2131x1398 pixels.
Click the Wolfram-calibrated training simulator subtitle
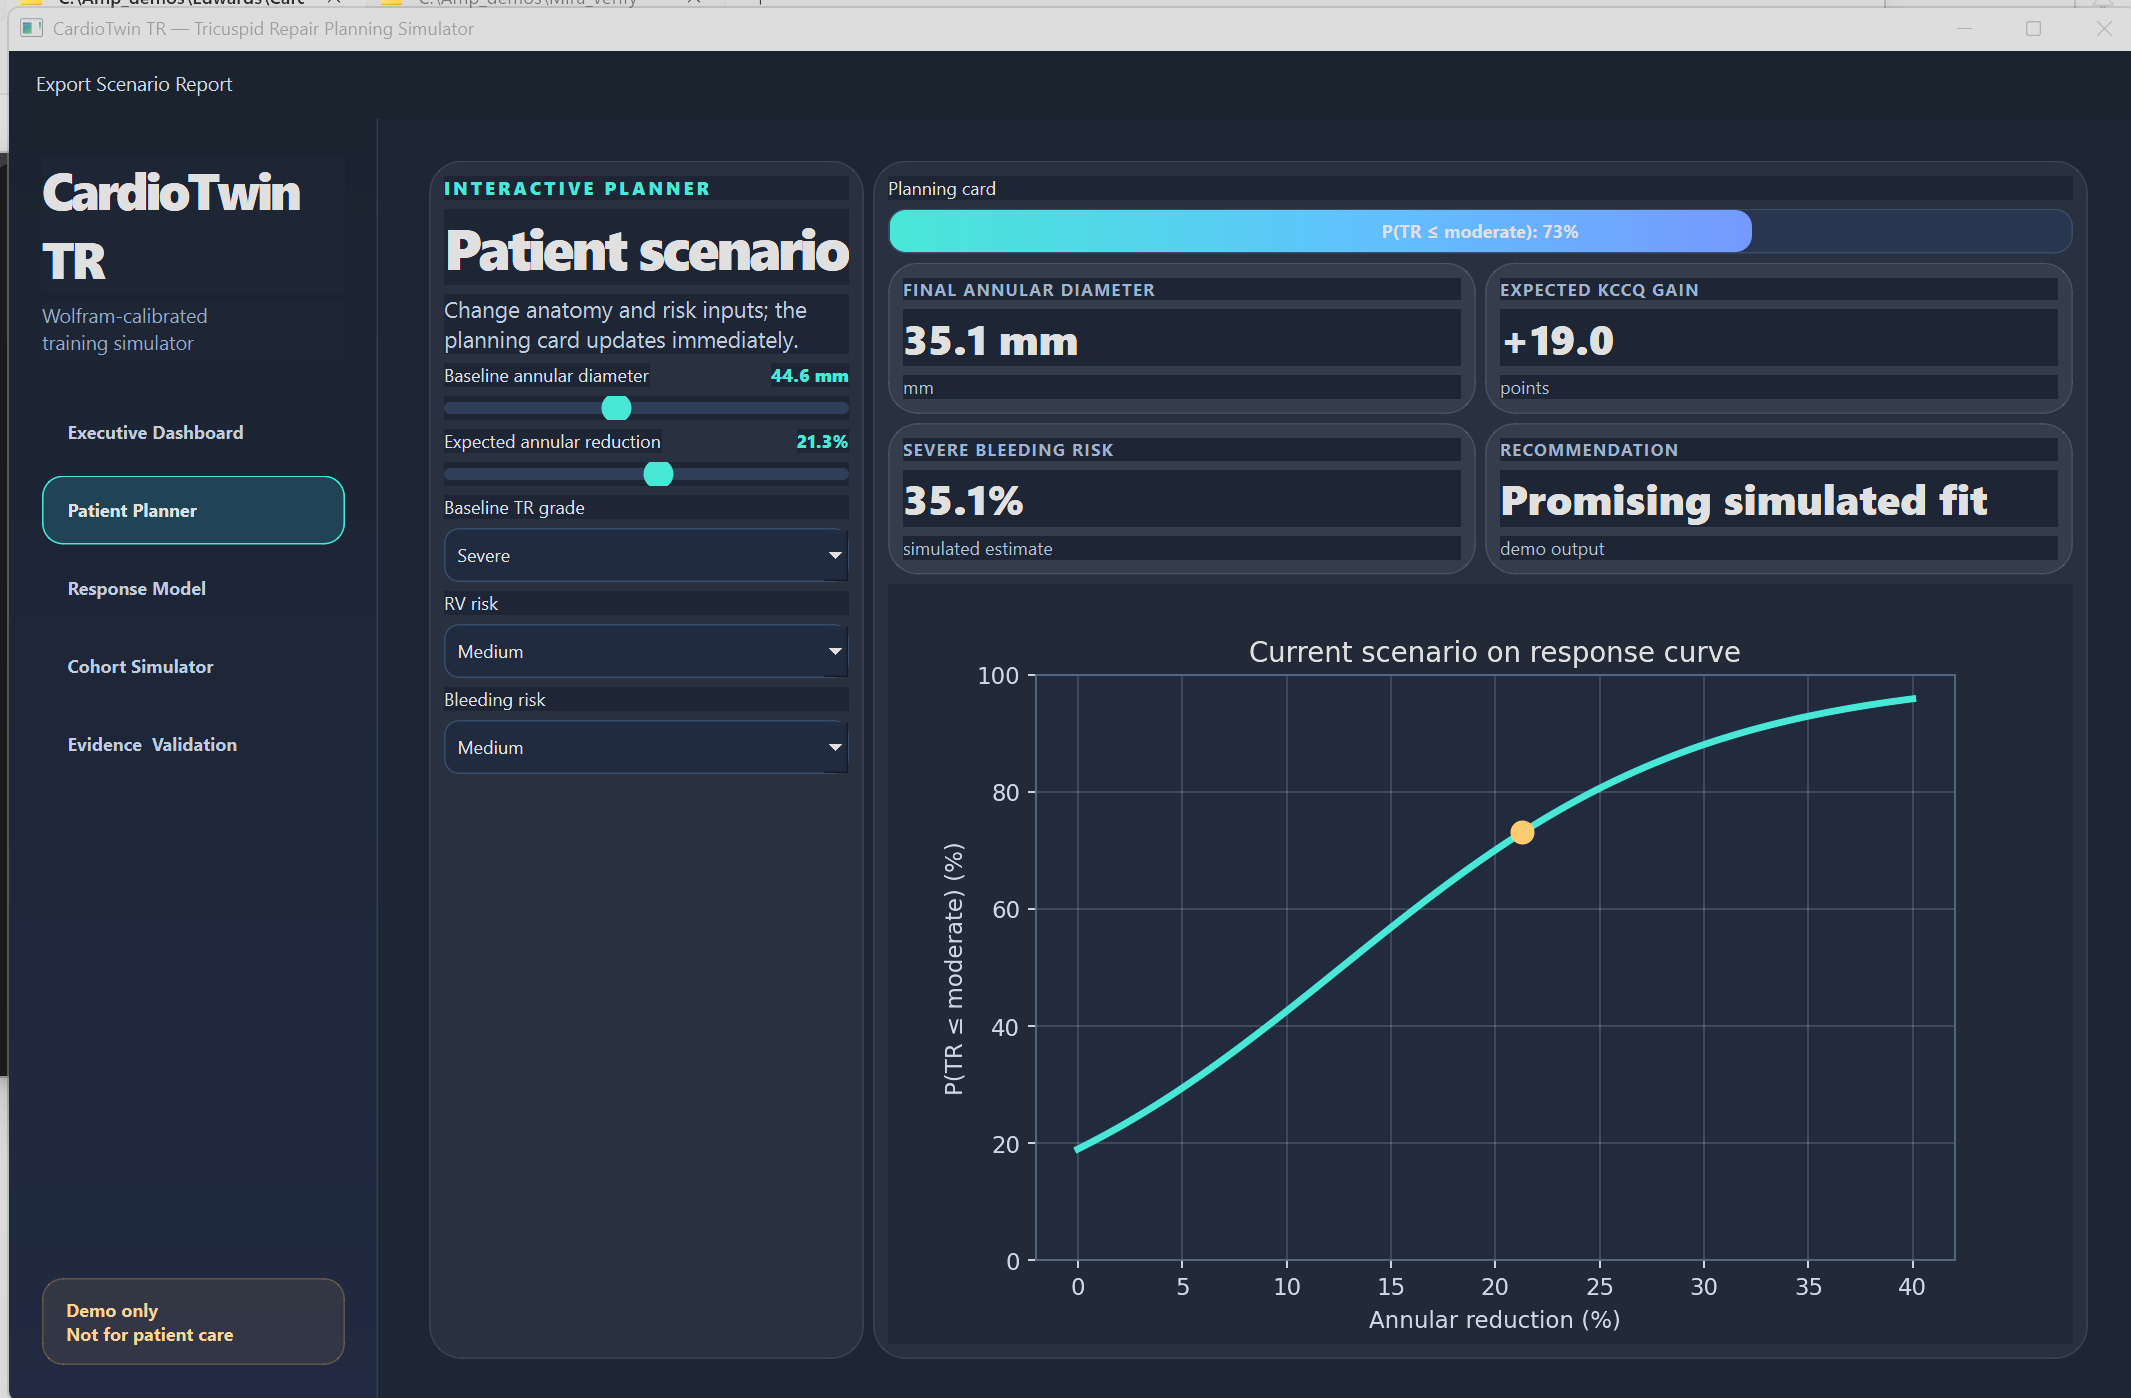coord(125,329)
